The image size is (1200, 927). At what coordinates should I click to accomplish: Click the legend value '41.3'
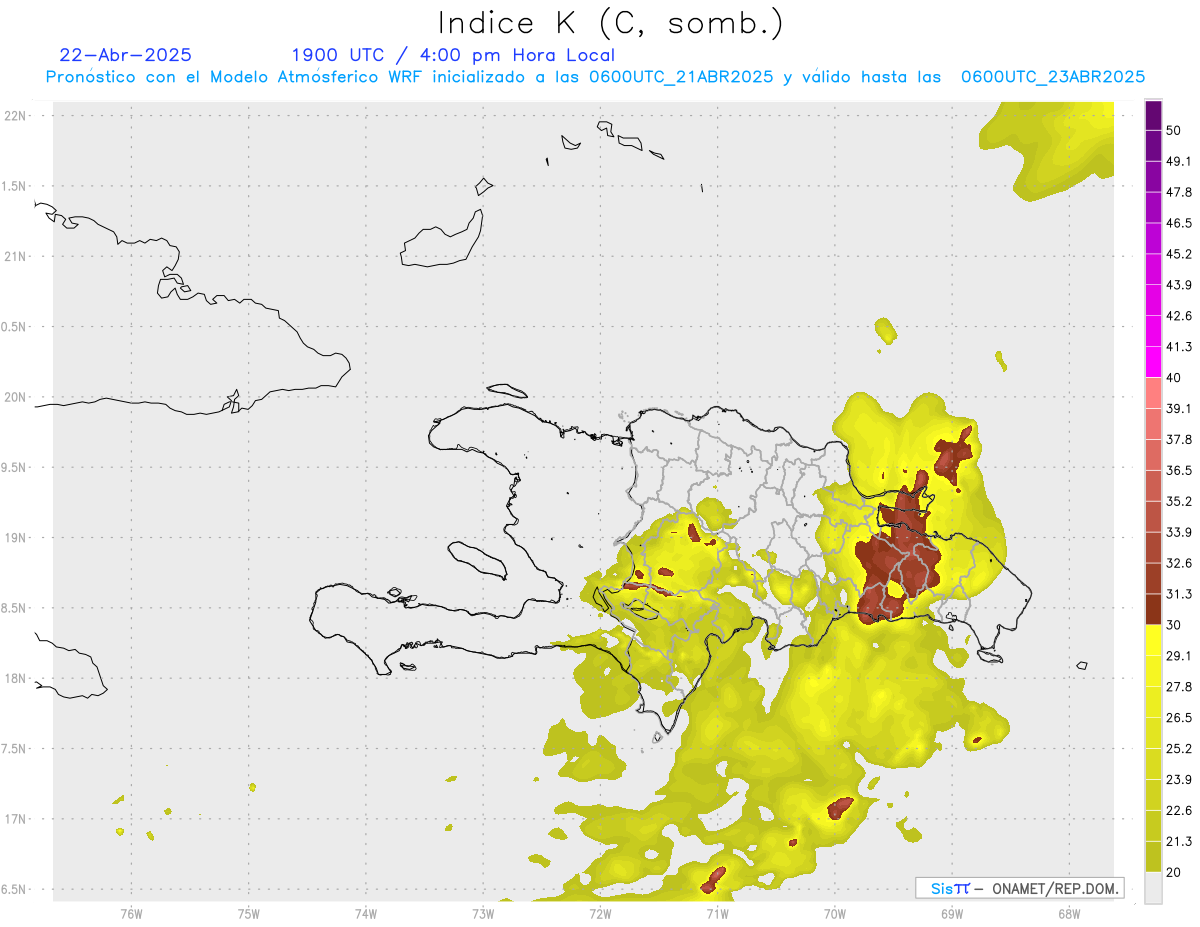point(1179,347)
